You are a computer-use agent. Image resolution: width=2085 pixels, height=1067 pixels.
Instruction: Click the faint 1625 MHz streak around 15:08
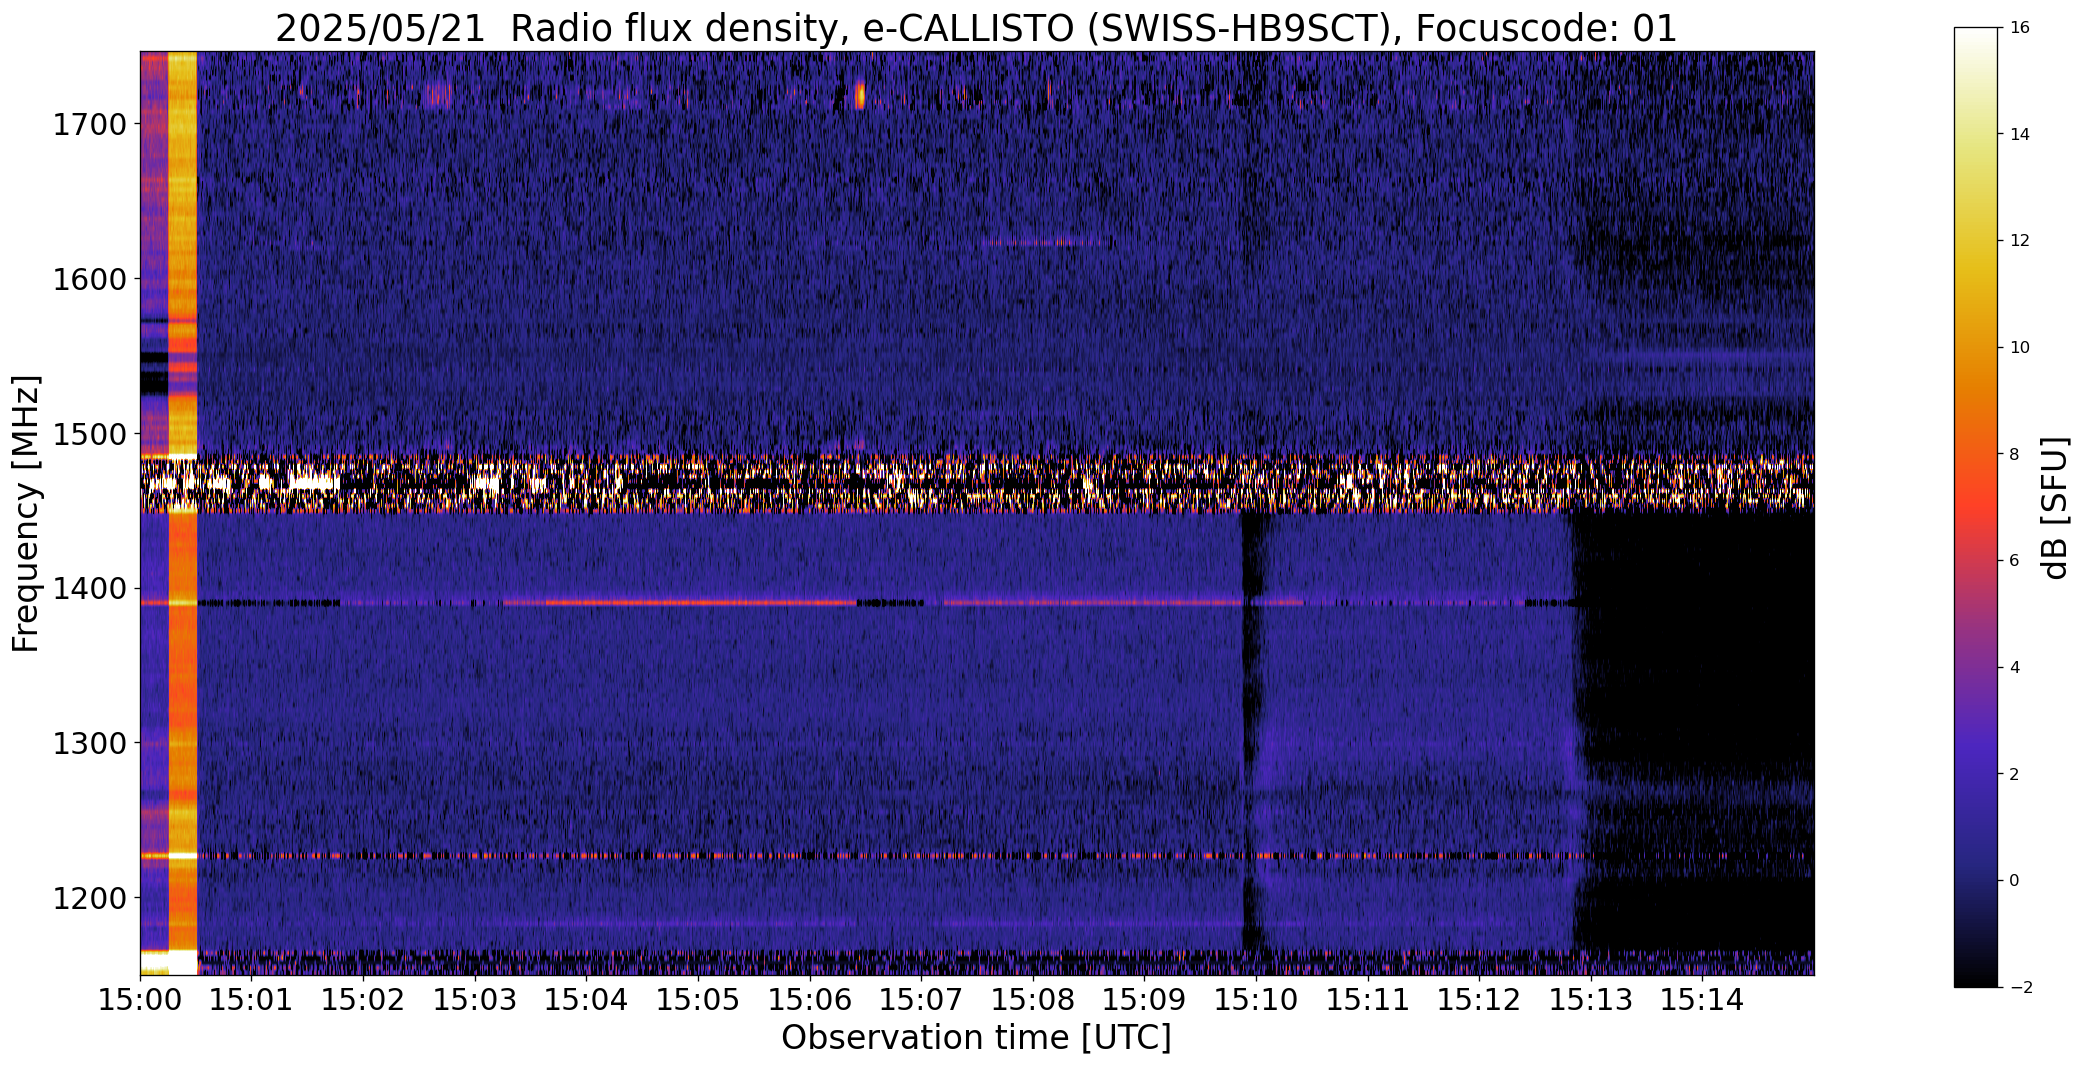[1042, 242]
